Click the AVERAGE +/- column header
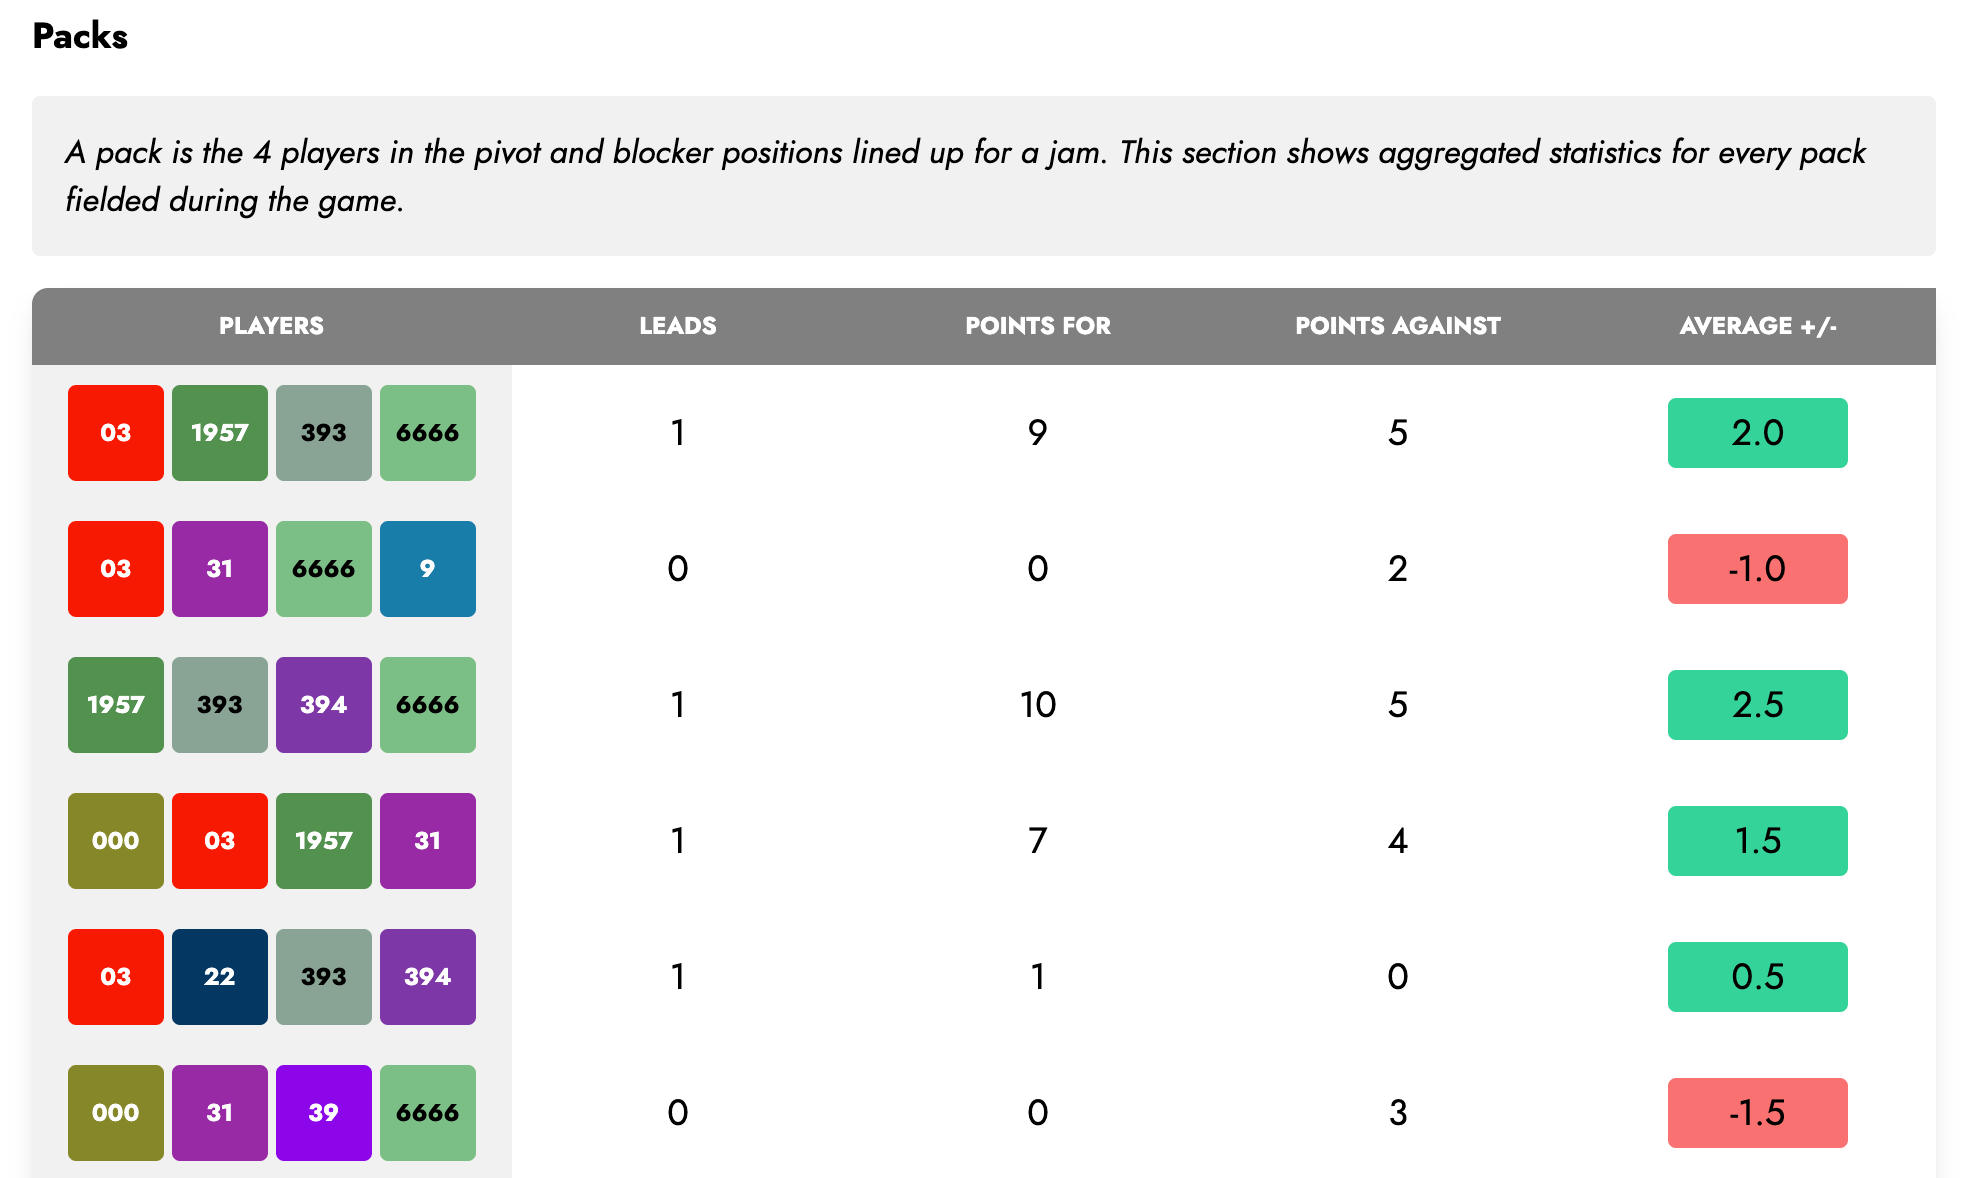Screen dimensions: 1964x1178 [1758, 326]
